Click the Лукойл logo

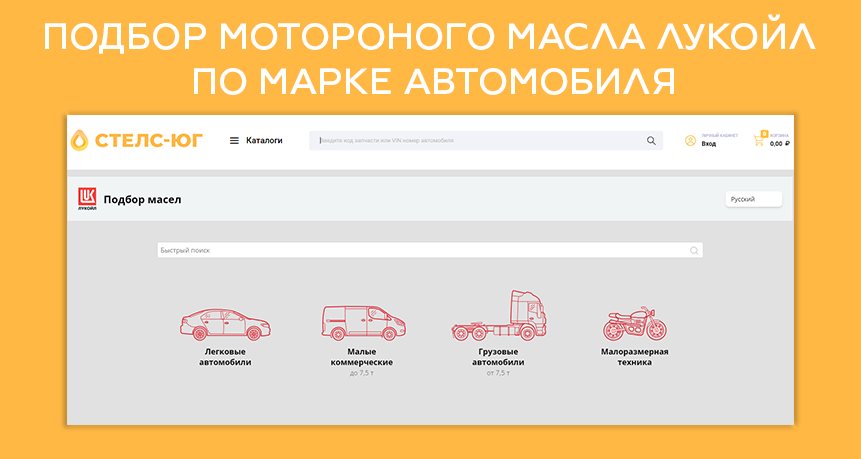tap(87, 199)
